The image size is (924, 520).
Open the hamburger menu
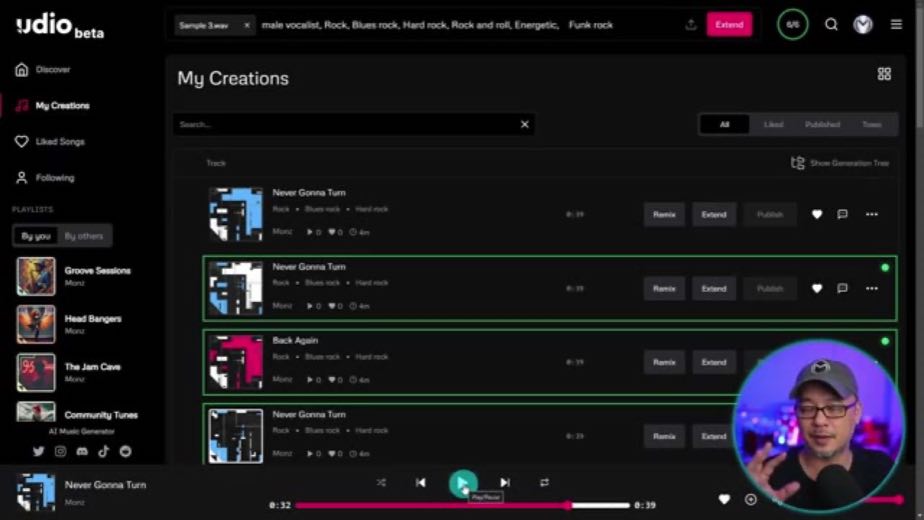point(896,25)
